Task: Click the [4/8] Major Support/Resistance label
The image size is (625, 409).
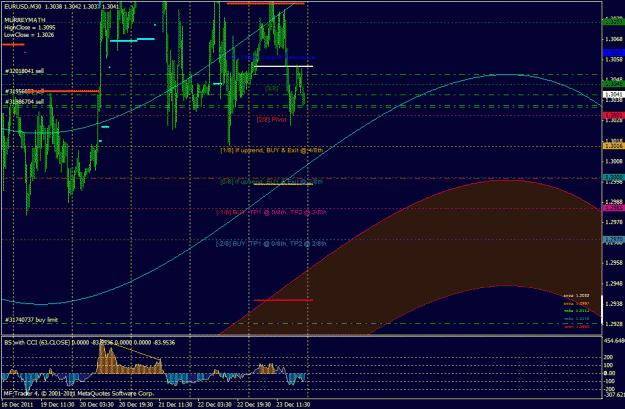Action: [271, 57]
